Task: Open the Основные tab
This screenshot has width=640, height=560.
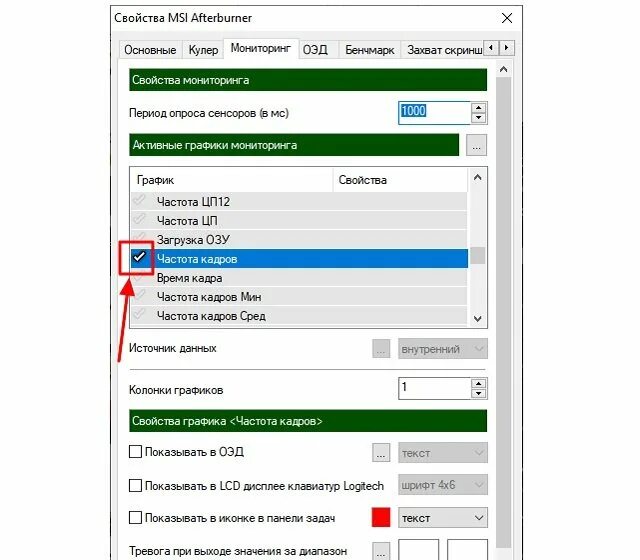Action: [x=150, y=50]
